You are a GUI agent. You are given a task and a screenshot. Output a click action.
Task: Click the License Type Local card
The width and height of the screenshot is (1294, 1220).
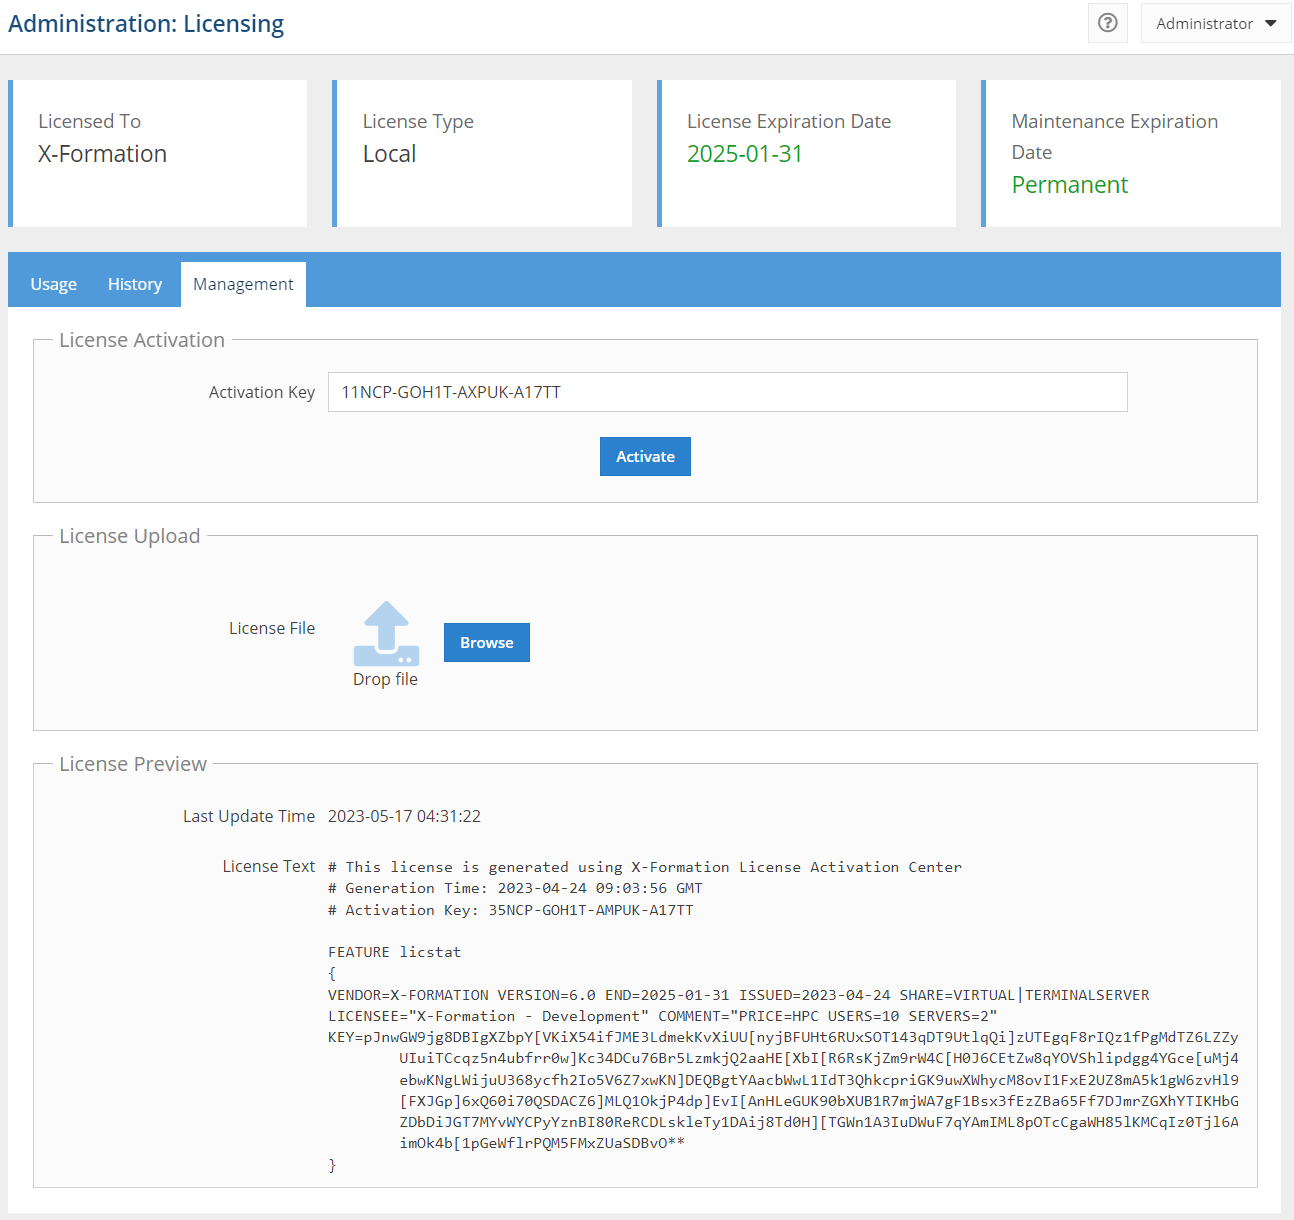(482, 153)
